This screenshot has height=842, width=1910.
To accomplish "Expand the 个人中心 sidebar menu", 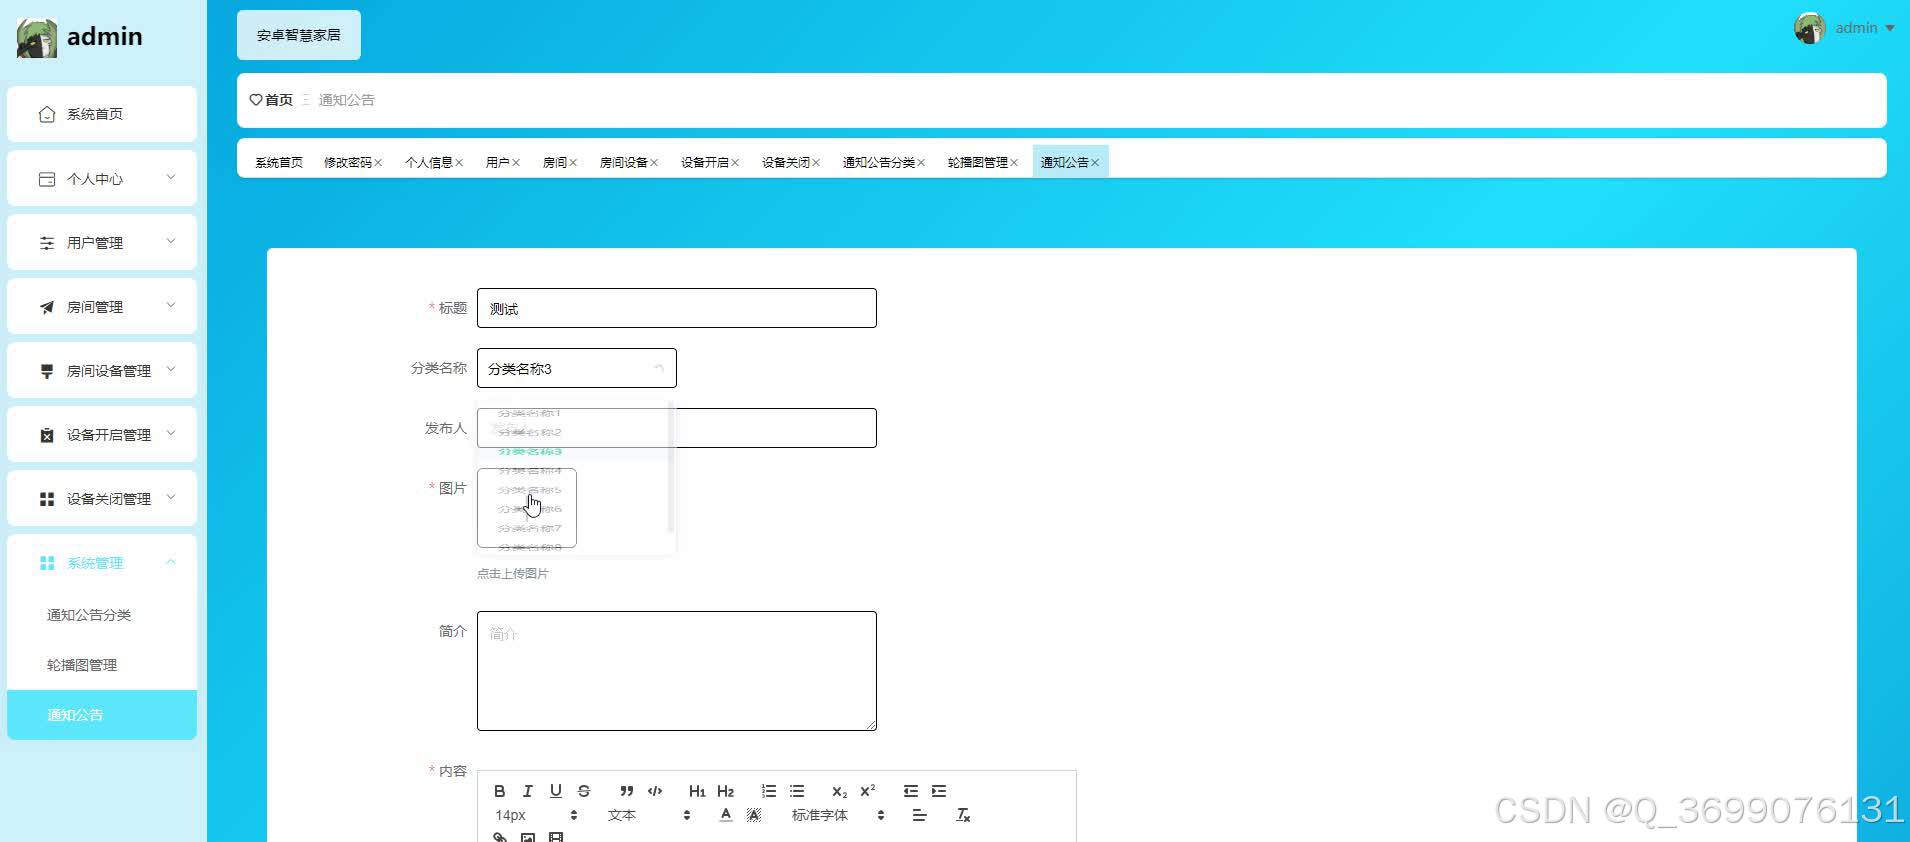I will coord(102,178).
